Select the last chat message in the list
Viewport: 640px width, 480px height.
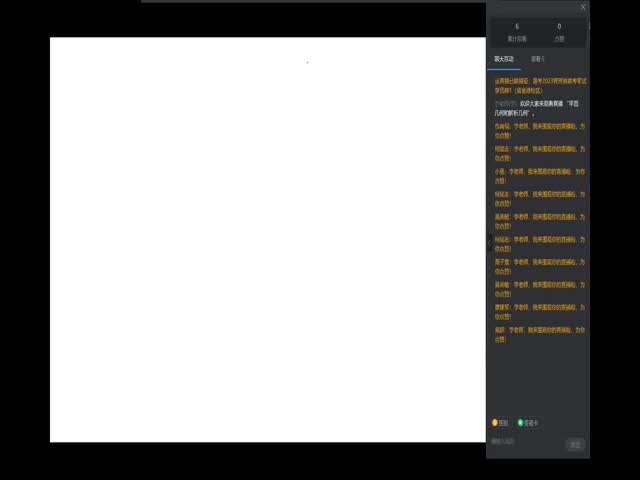coord(538,333)
